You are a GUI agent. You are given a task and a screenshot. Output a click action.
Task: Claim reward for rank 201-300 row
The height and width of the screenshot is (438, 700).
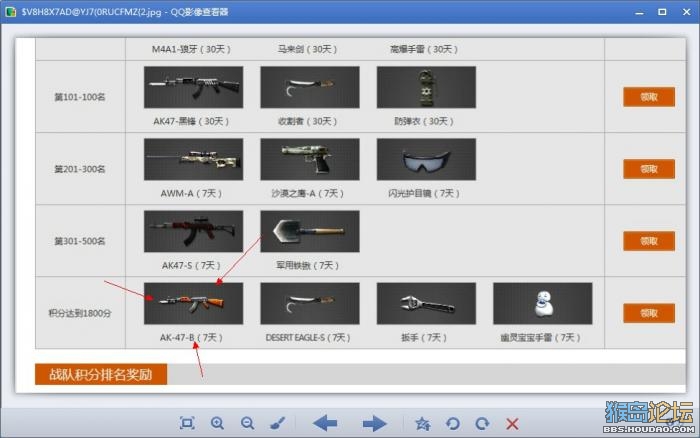coord(649,169)
